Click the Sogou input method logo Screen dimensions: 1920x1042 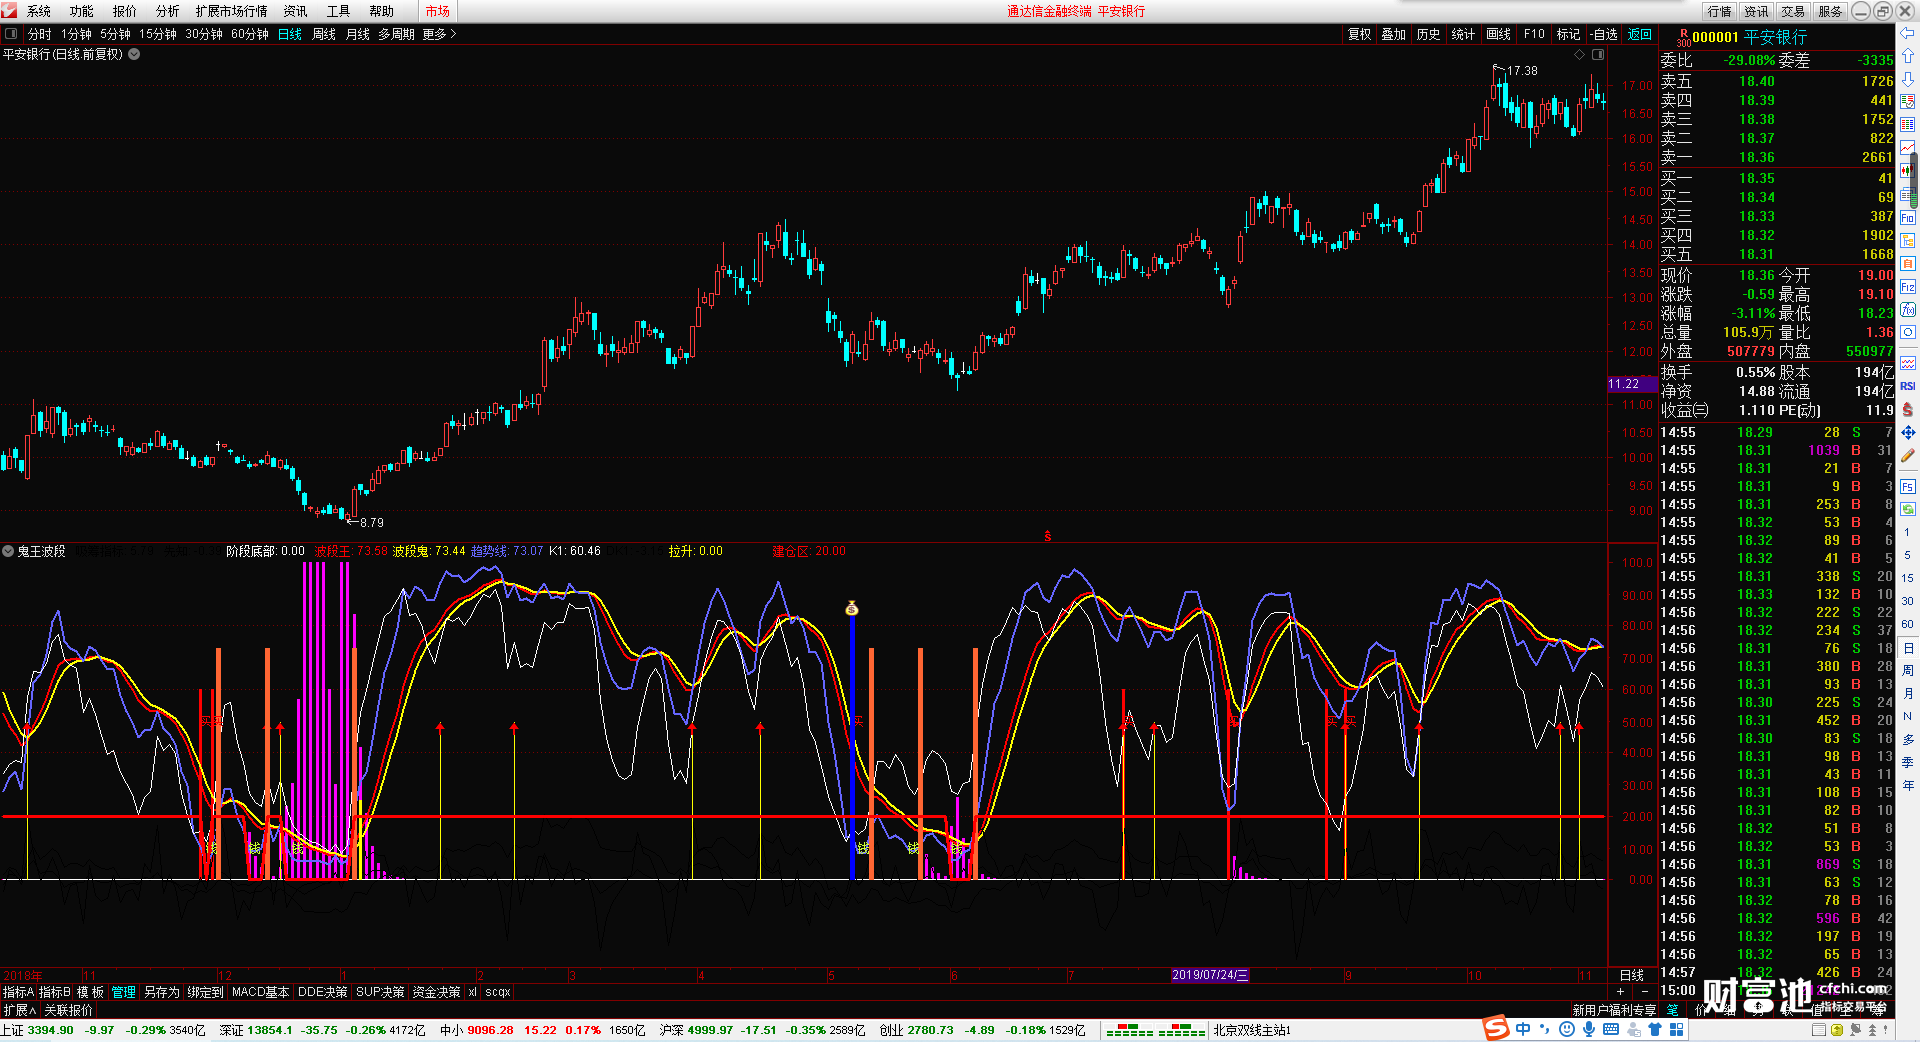click(1496, 1028)
